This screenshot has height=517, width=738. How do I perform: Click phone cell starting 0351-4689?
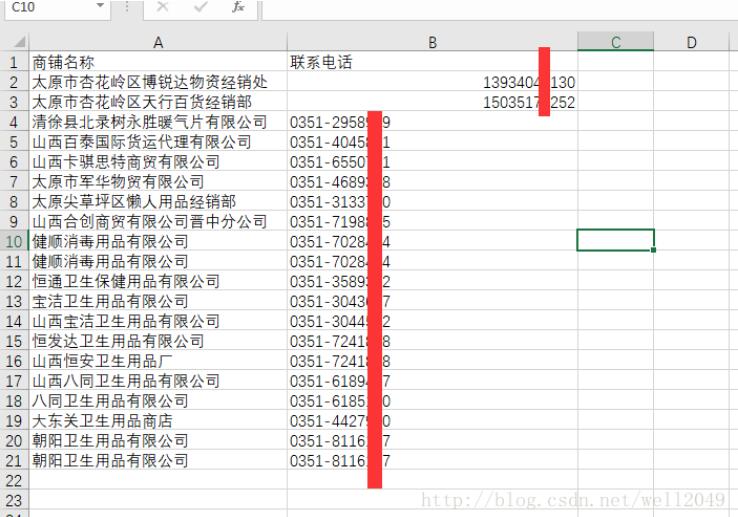point(433,181)
